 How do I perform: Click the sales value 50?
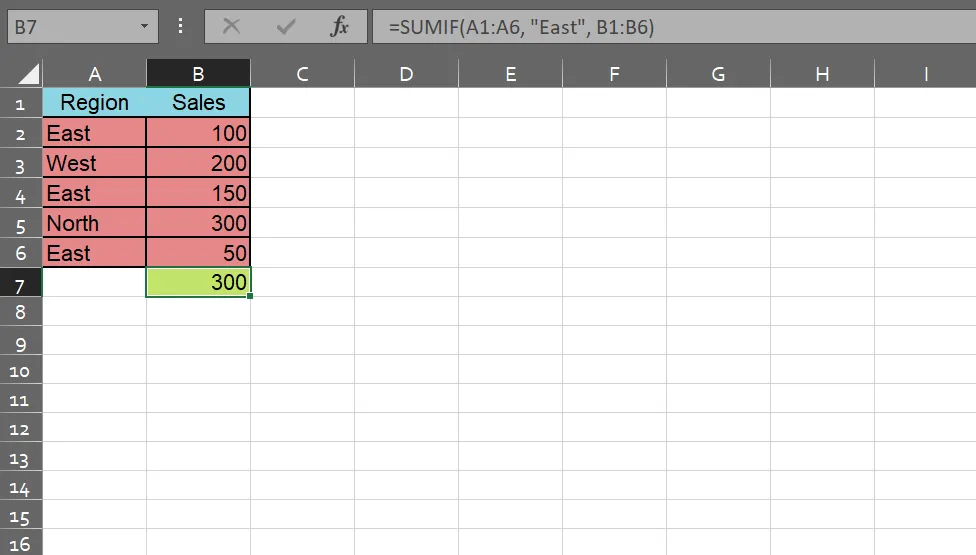click(x=199, y=253)
